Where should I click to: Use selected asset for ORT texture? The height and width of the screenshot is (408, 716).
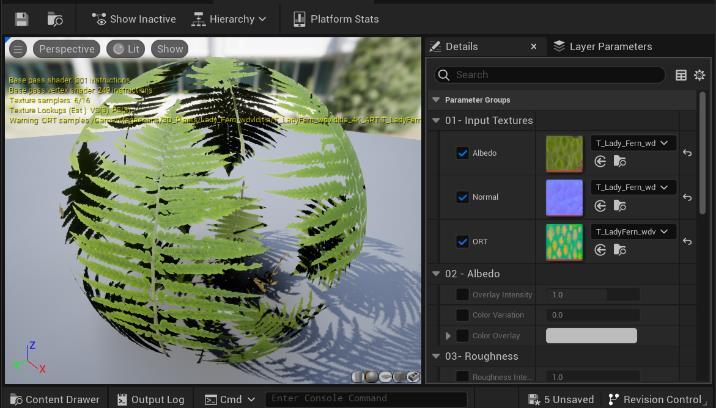600,250
